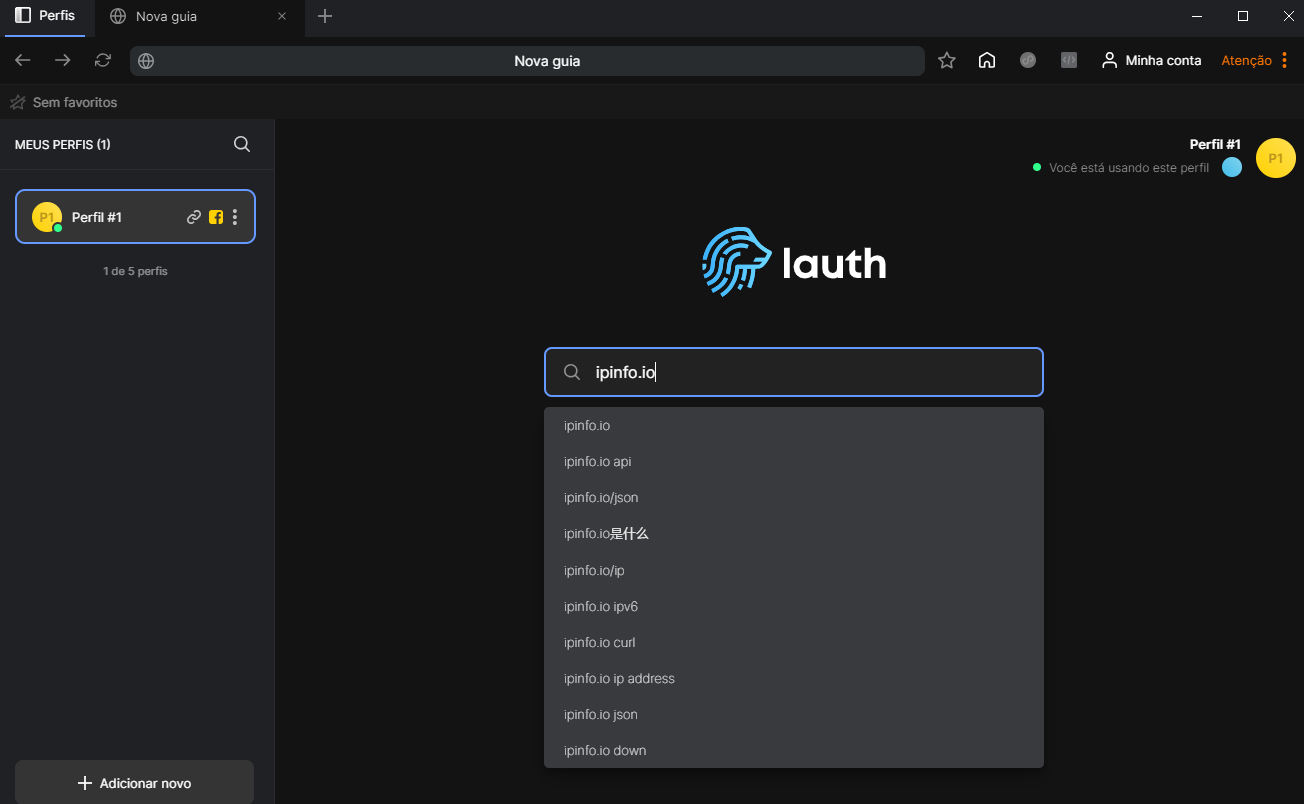Bookmark page with the star icon
The height and width of the screenshot is (804, 1304).
pyautogui.click(x=947, y=61)
